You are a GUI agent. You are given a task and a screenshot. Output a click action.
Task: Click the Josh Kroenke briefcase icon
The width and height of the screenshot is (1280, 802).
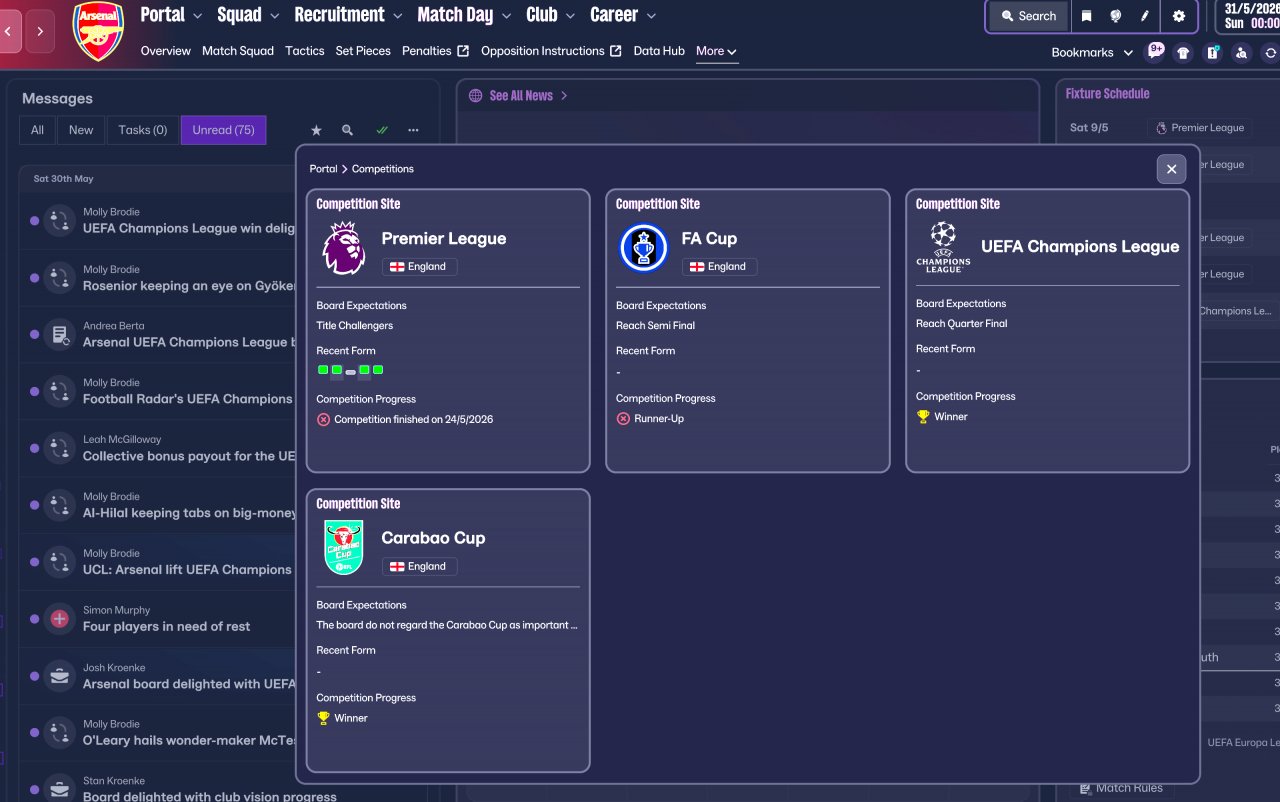[x=59, y=676]
